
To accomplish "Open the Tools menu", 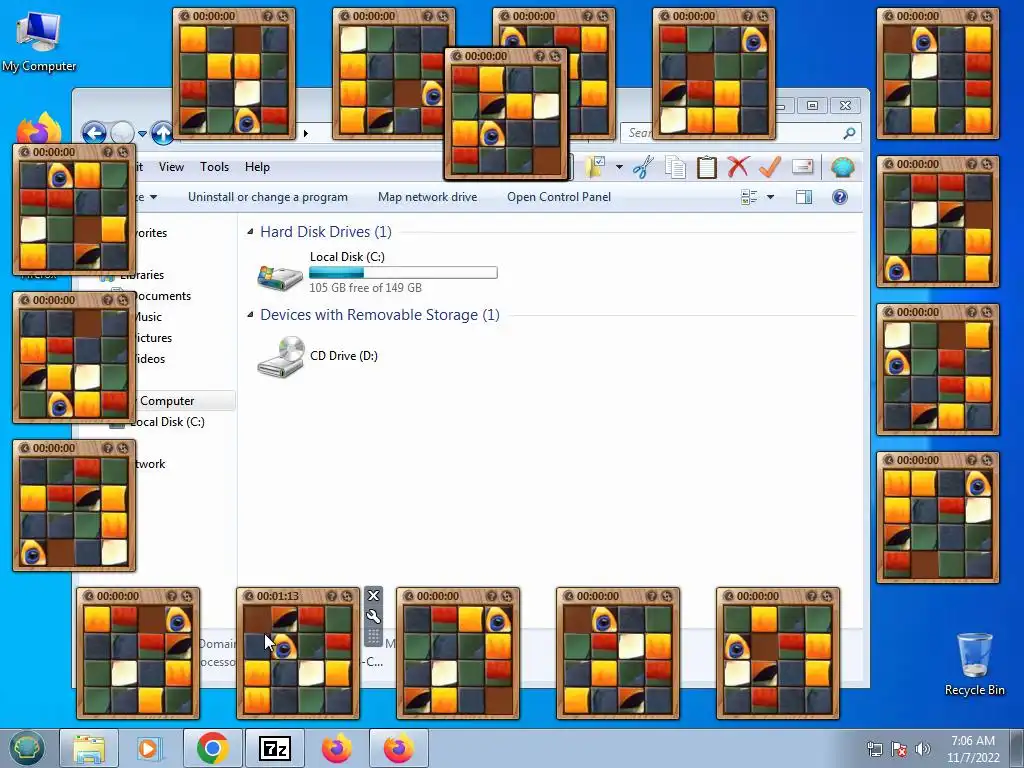I will (x=214, y=167).
